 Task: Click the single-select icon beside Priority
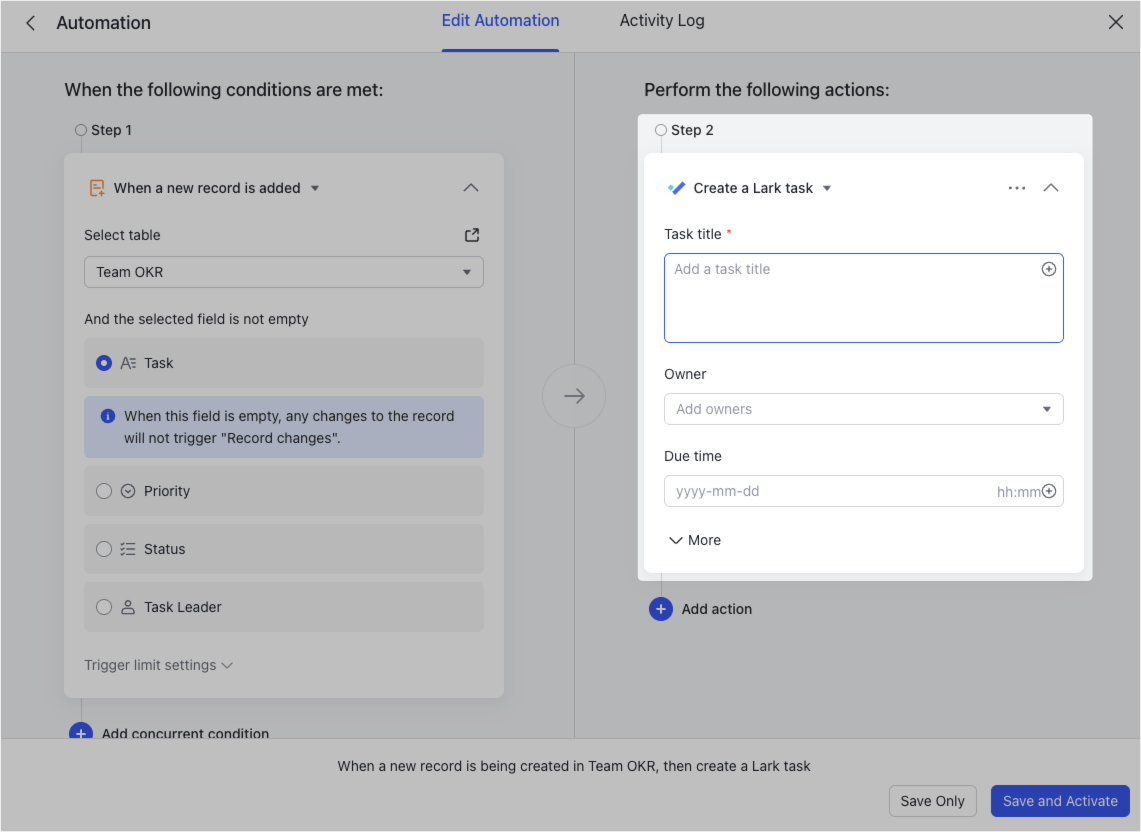tap(128, 491)
